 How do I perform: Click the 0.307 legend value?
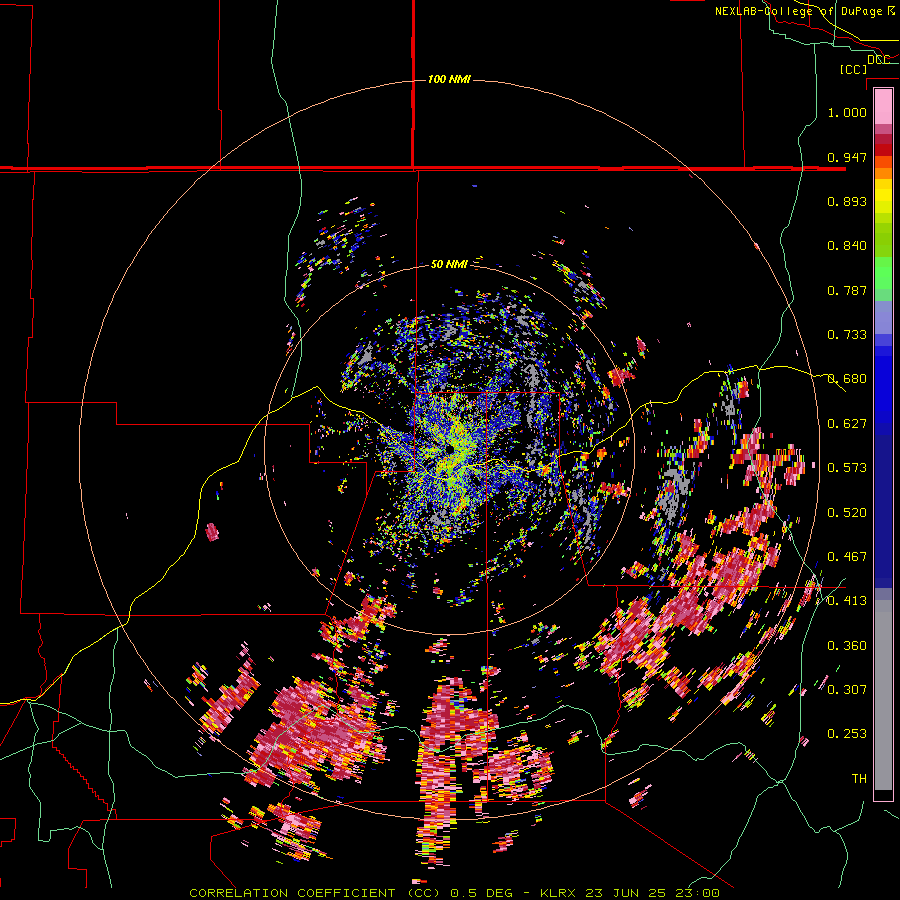click(847, 690)
